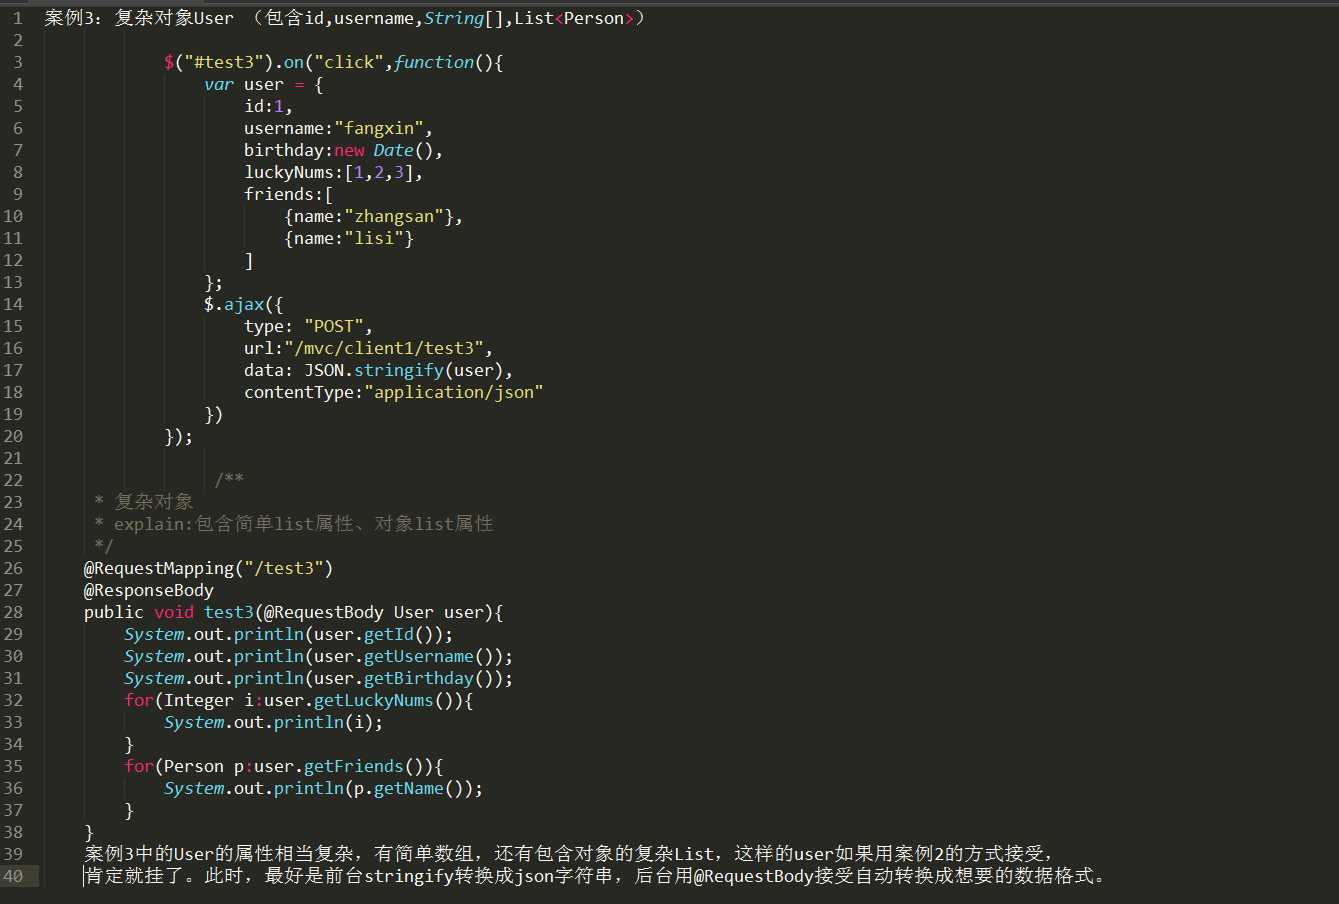Image resolution: width=1339 pixels, height=904 pixels.
Task: Click the "application/json" content type string
Action: pyautogui.click(x=453, y=392)
